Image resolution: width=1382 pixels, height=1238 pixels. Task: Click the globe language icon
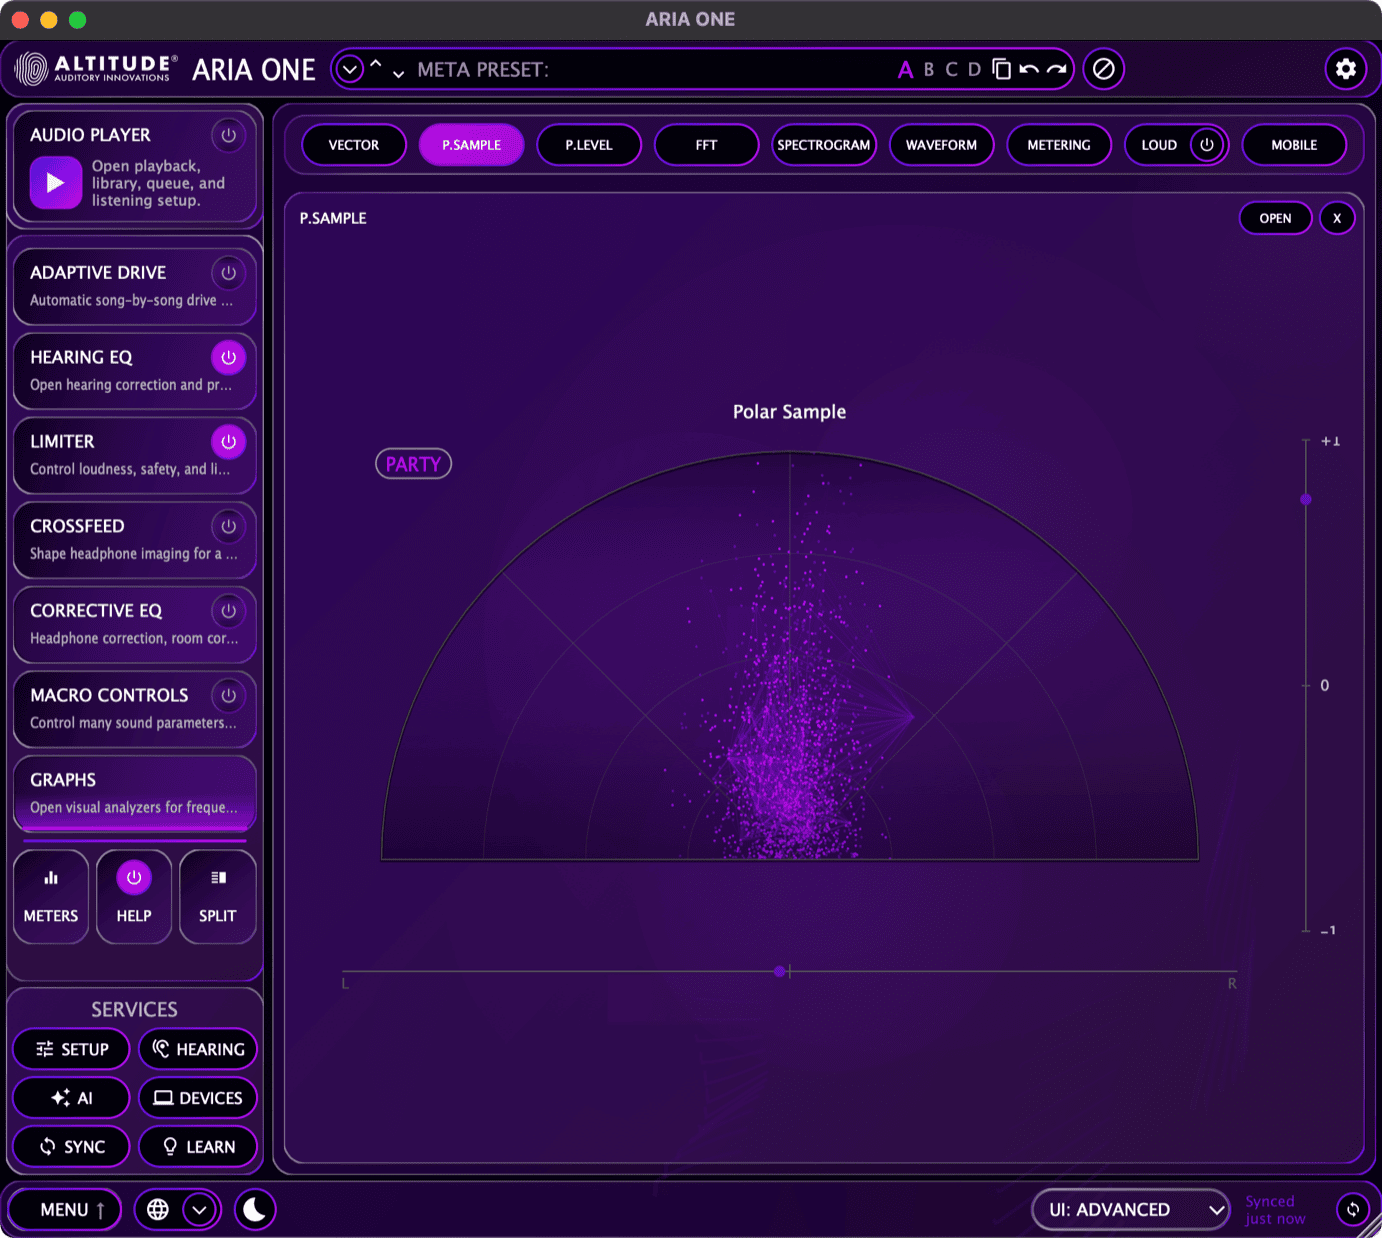click(158, 1210)
